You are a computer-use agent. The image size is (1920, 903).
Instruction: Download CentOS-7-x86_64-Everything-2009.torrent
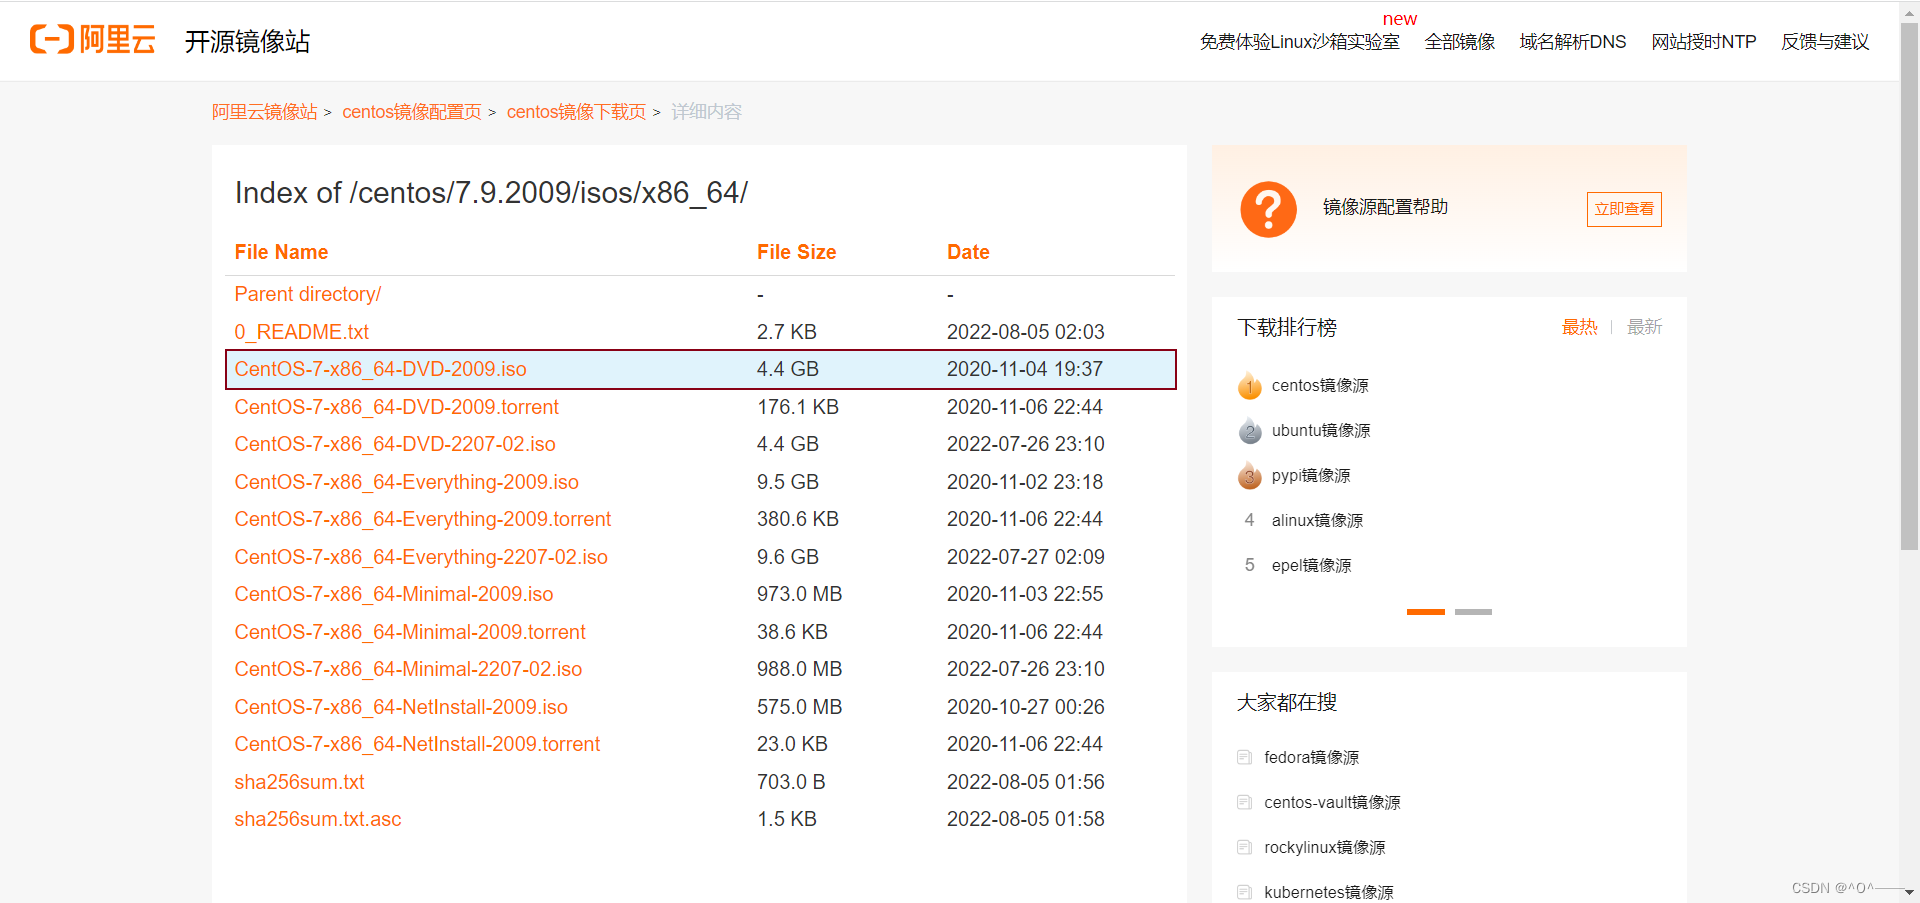422,519
